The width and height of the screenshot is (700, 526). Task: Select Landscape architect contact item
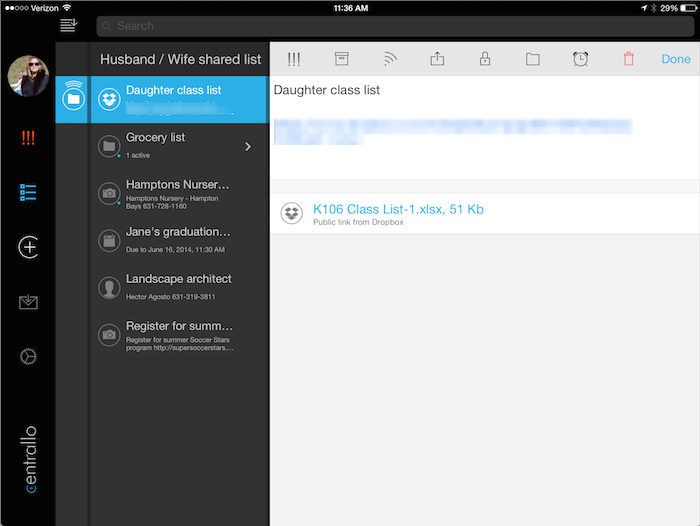tap(179, 287)
